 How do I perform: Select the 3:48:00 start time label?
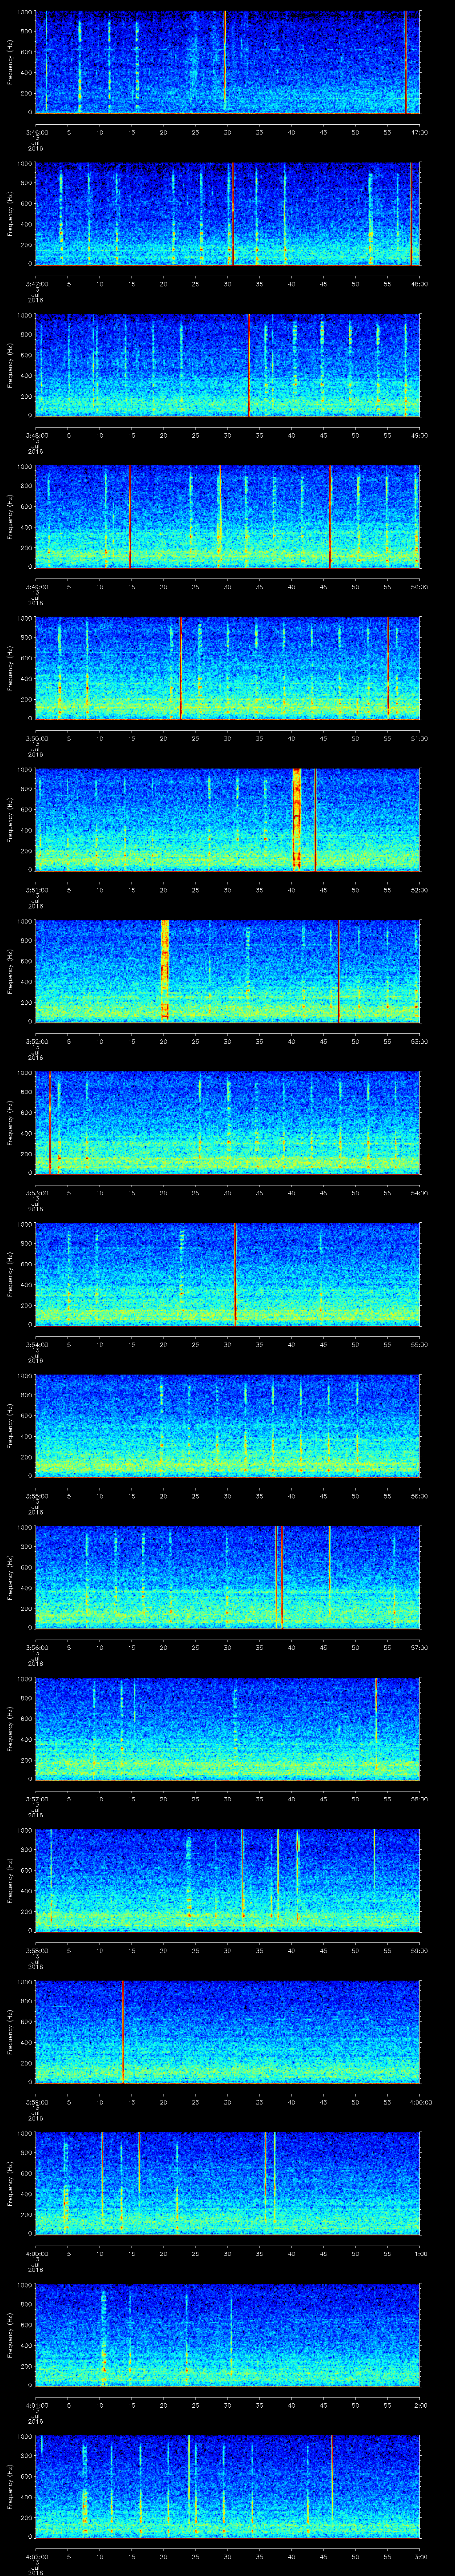(x=36, y=435)
